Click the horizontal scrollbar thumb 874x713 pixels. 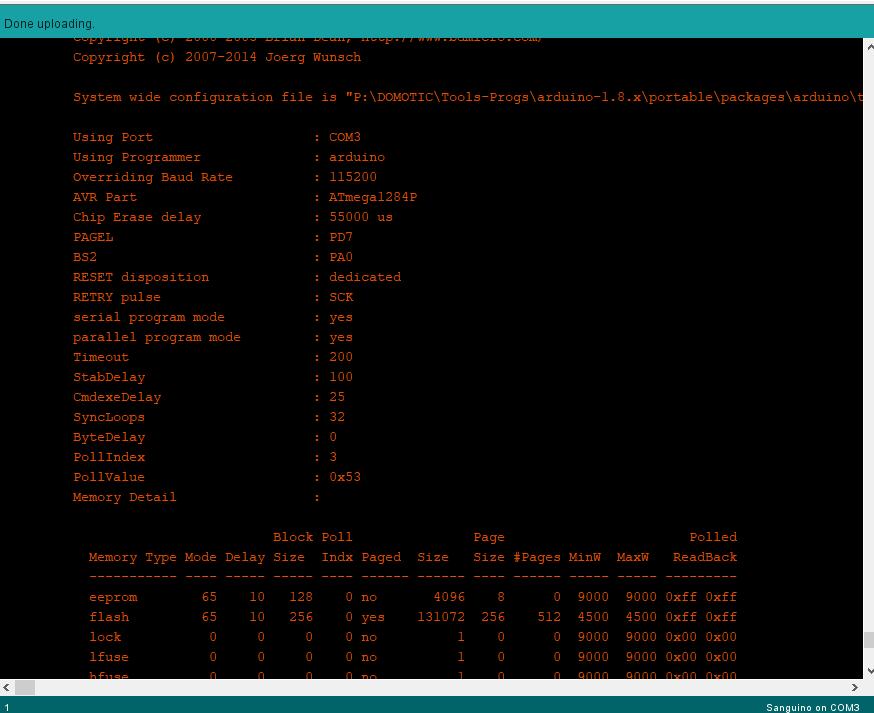tap(25, 687)
